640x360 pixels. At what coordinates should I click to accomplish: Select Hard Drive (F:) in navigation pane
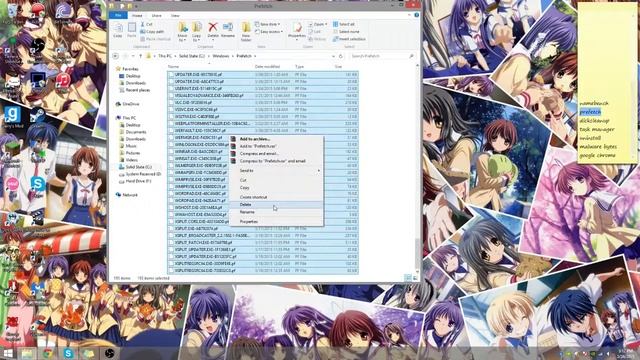pos(138,181)
